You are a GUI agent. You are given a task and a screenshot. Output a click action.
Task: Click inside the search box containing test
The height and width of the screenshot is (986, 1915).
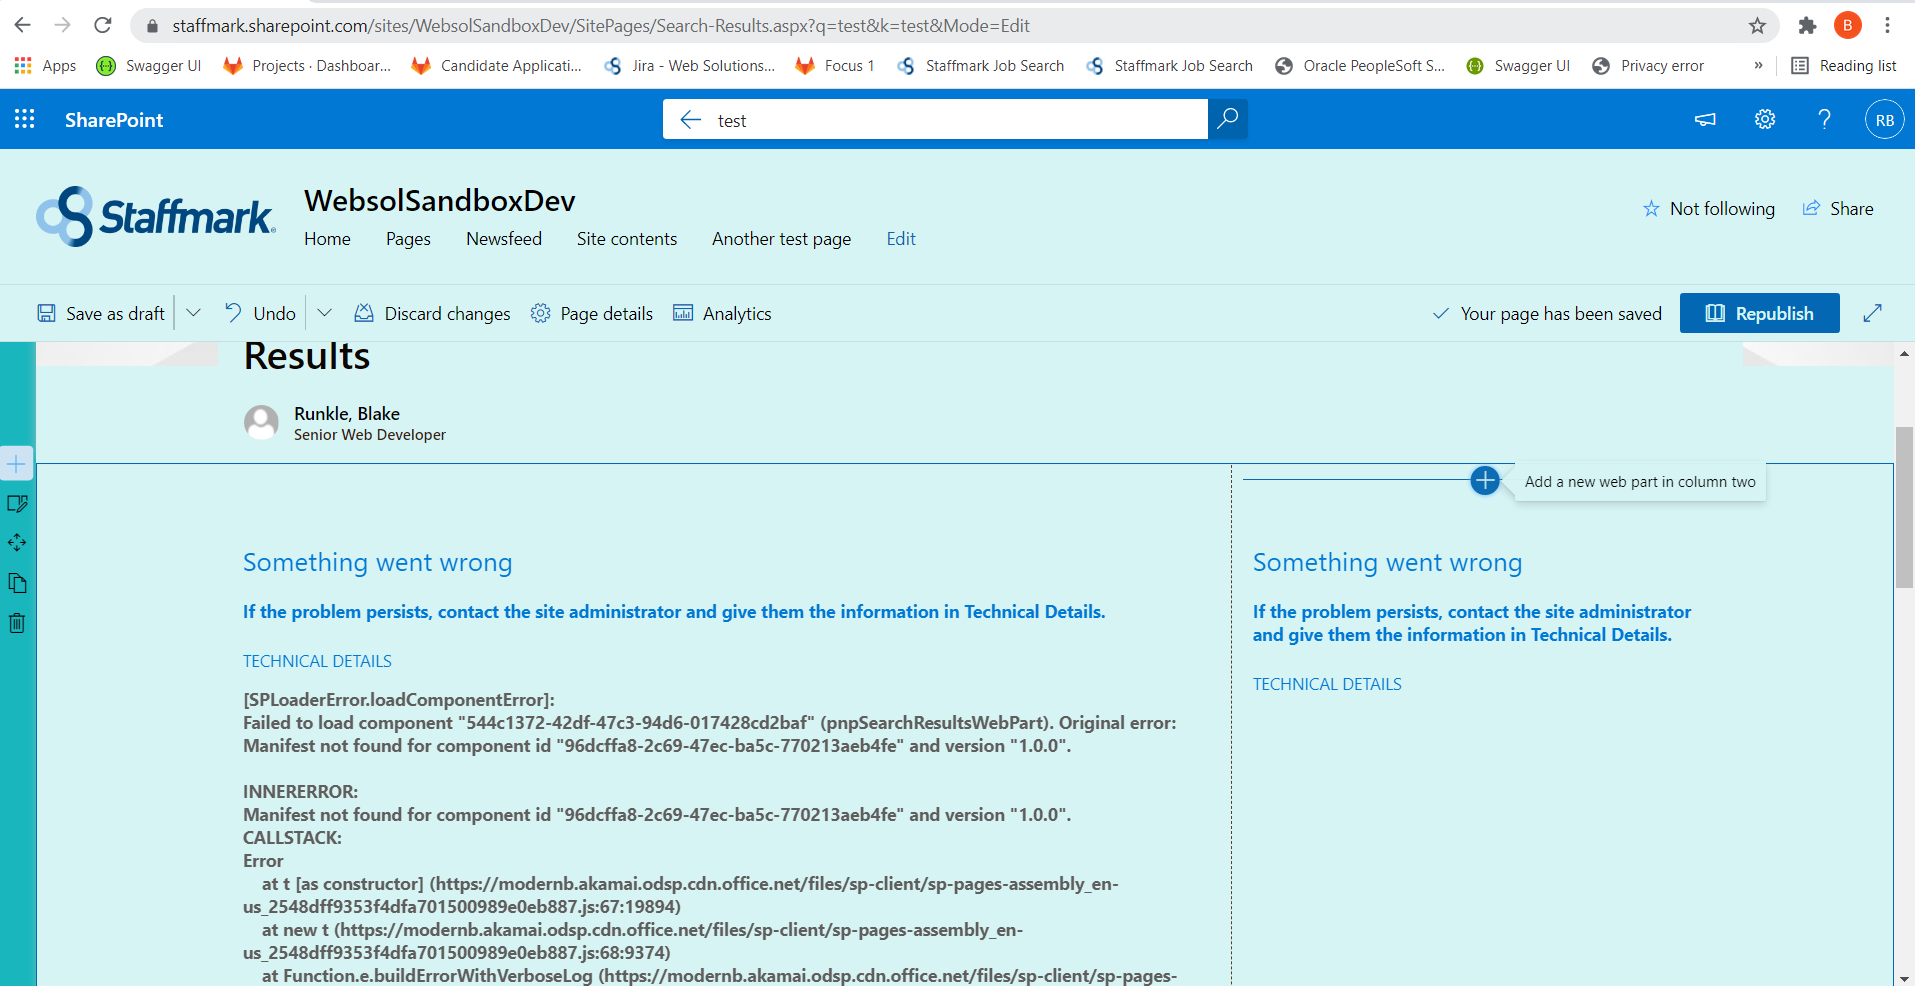[x=900, y=120]
